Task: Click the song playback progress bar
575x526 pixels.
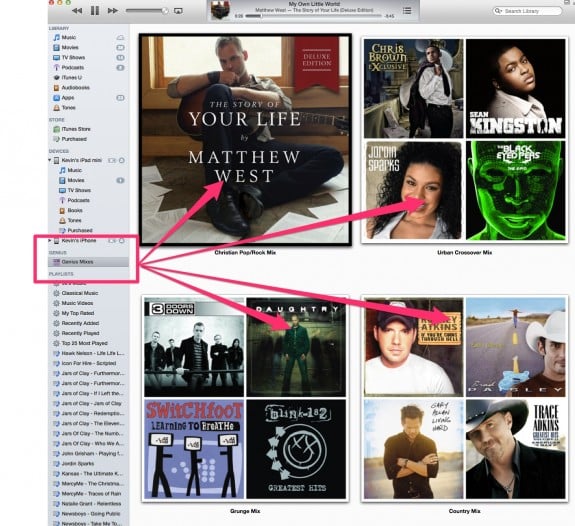Action: (313, 16)
